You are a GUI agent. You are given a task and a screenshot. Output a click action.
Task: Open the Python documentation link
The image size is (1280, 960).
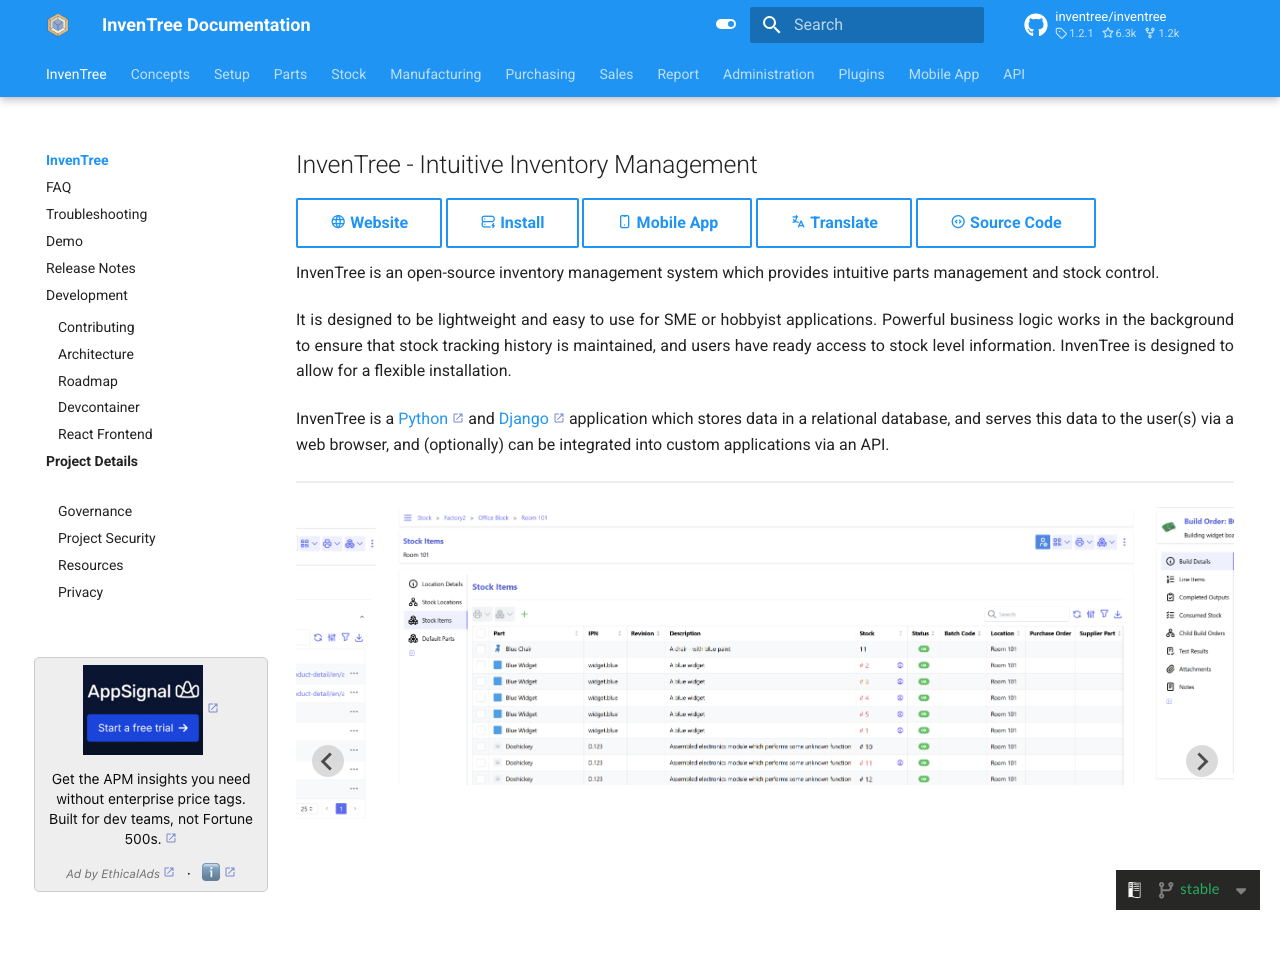click(423, 418)
